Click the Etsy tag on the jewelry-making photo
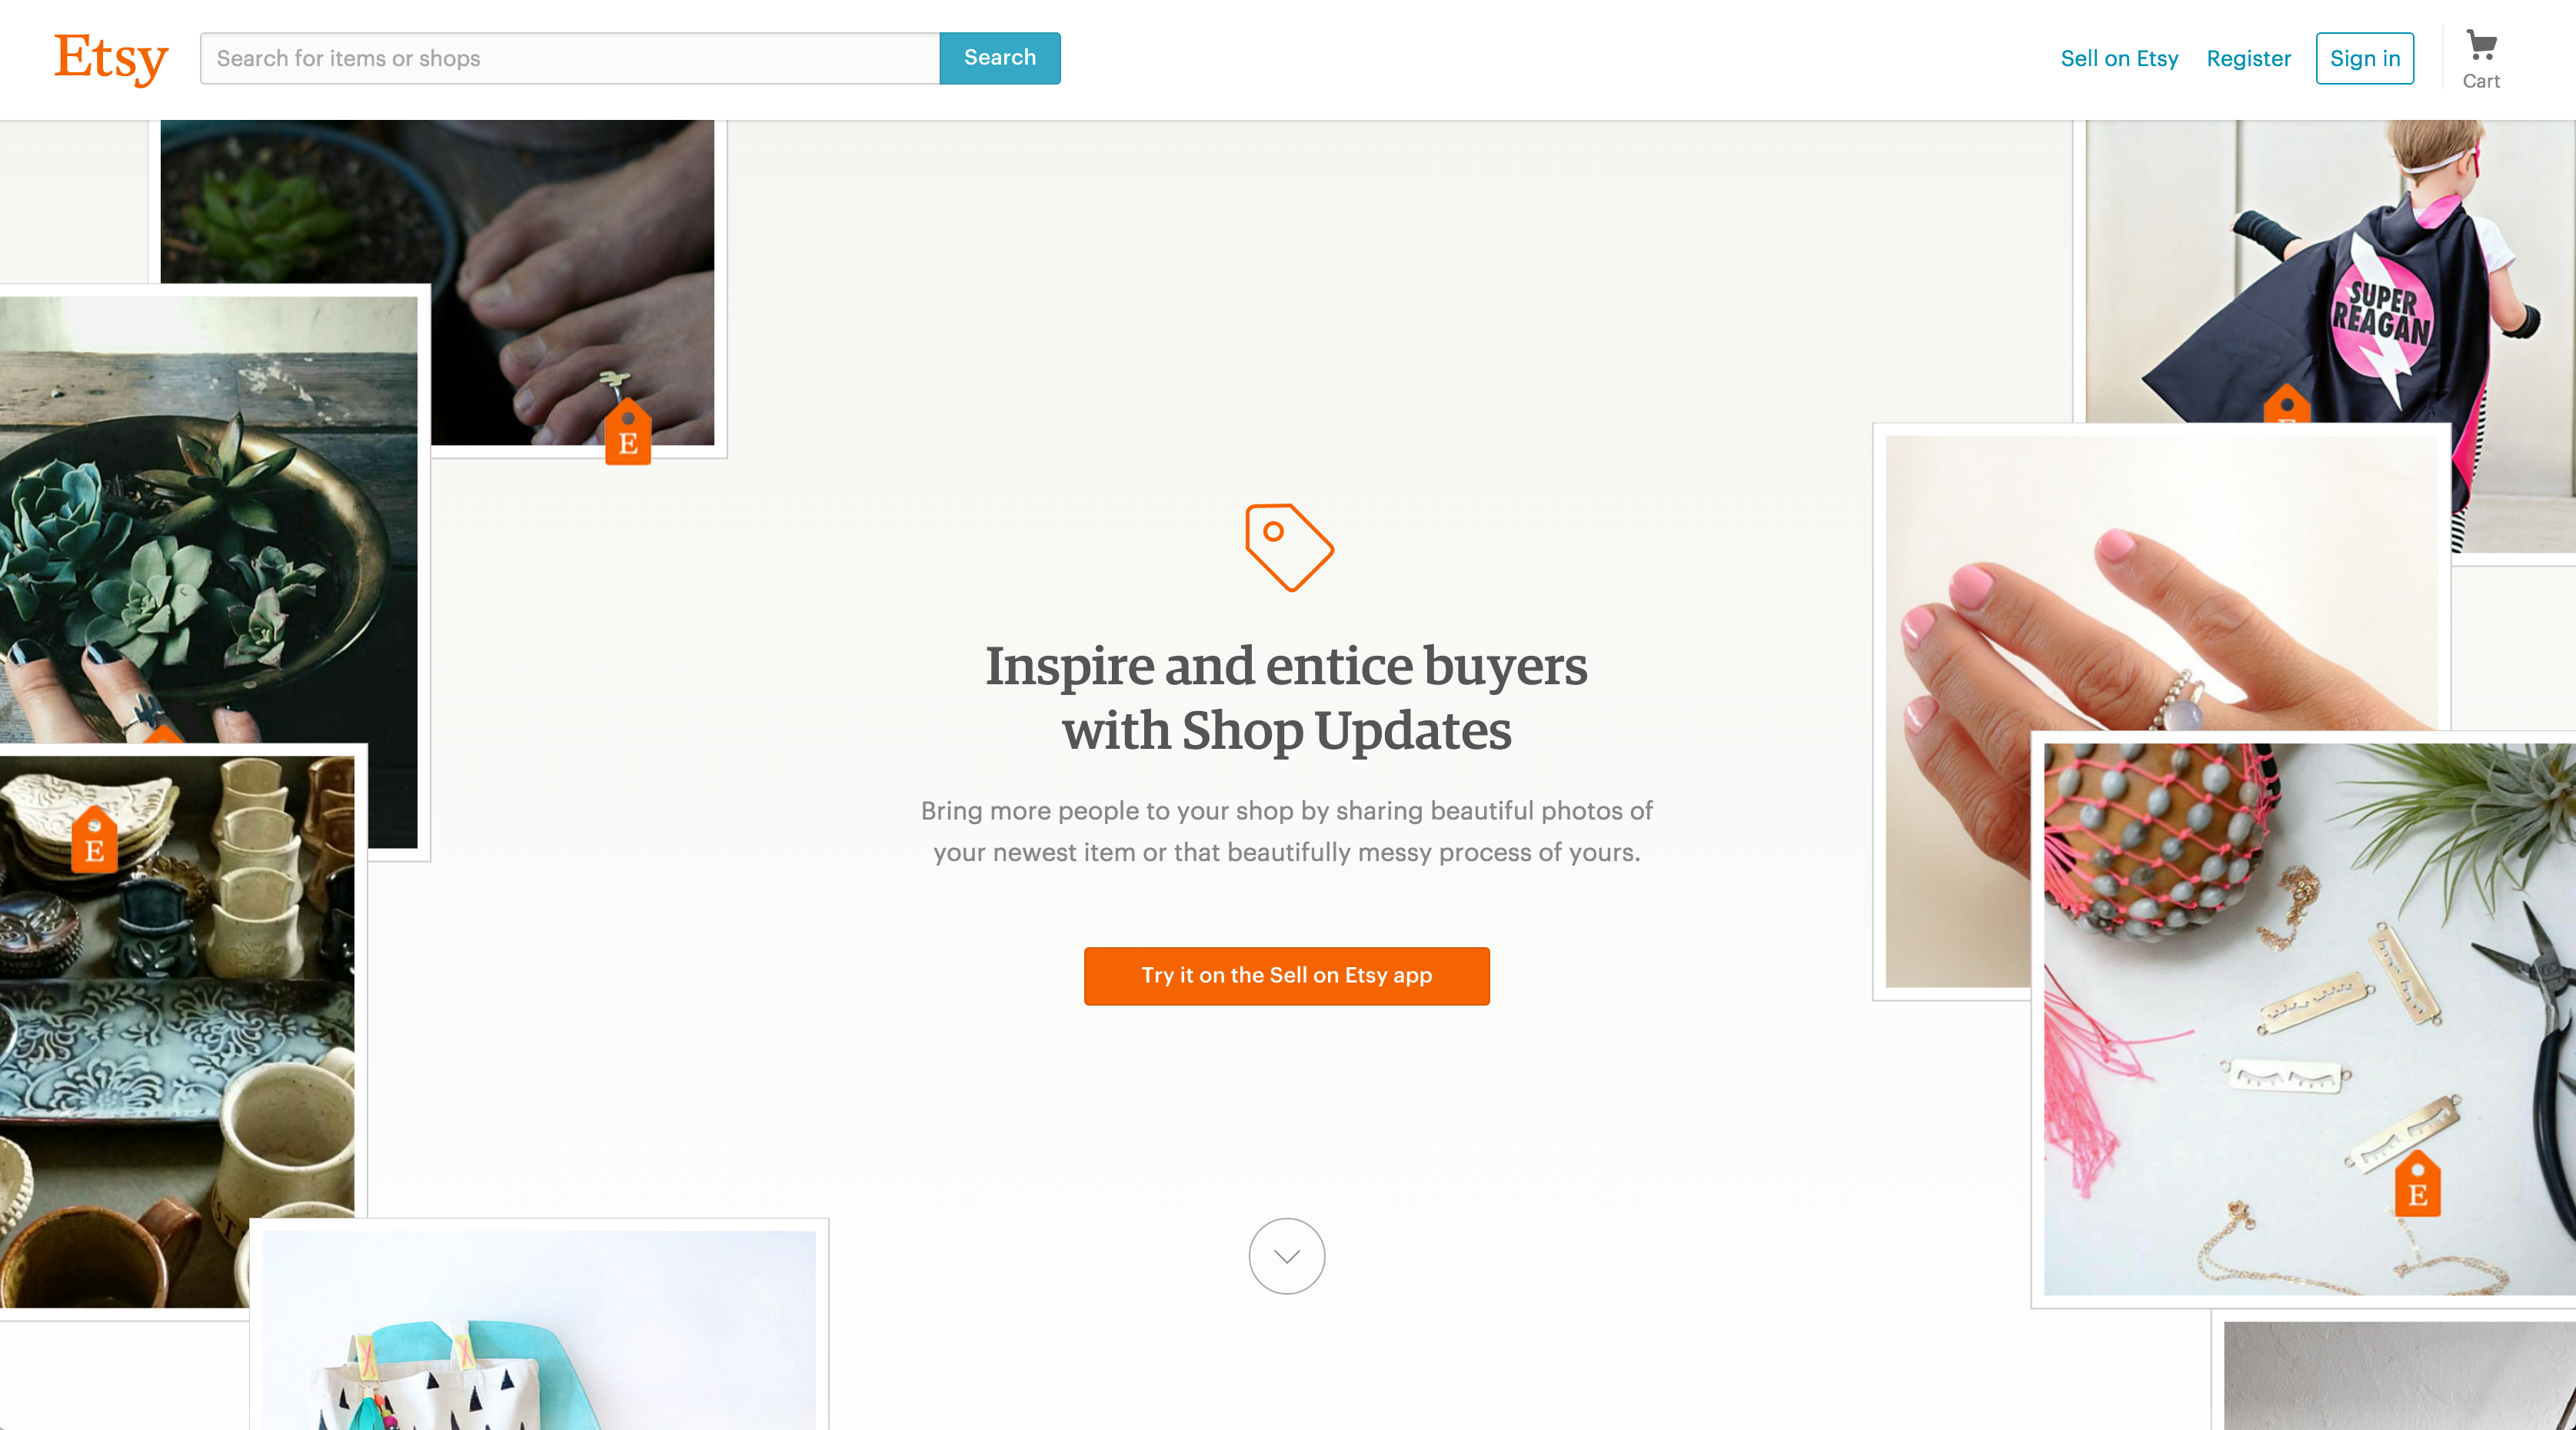 pos(2417,1183)
